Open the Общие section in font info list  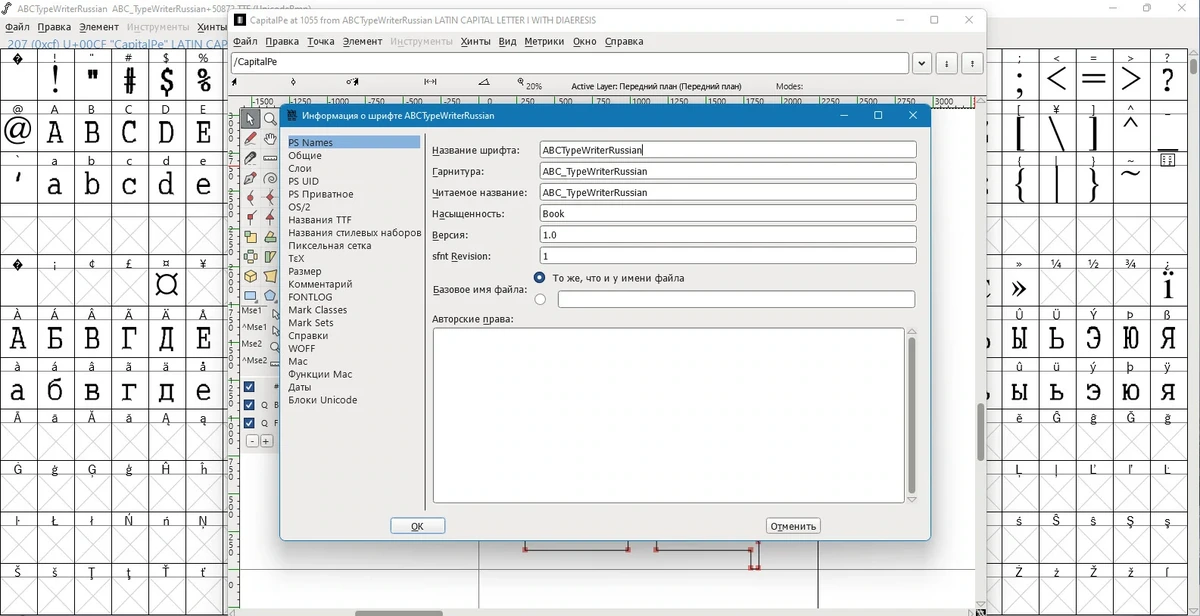305,156
